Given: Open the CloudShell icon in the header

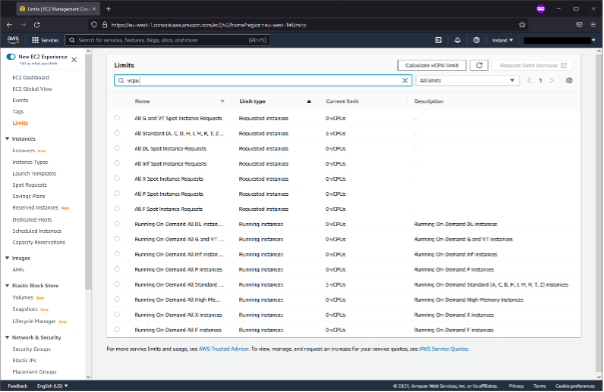Looking at the screenshot, I should click(x=438, y=40).
